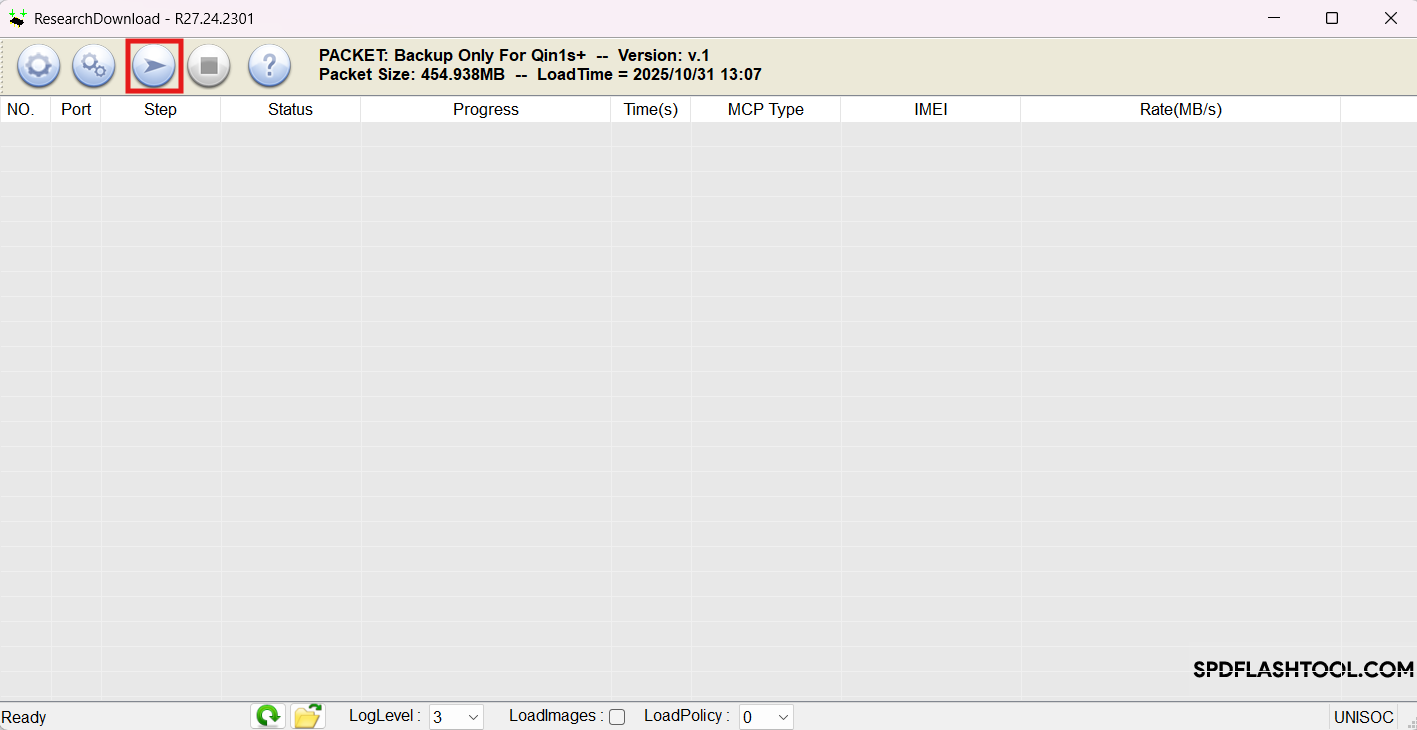Open the LoadPolicy dropdown

[781, 716]
